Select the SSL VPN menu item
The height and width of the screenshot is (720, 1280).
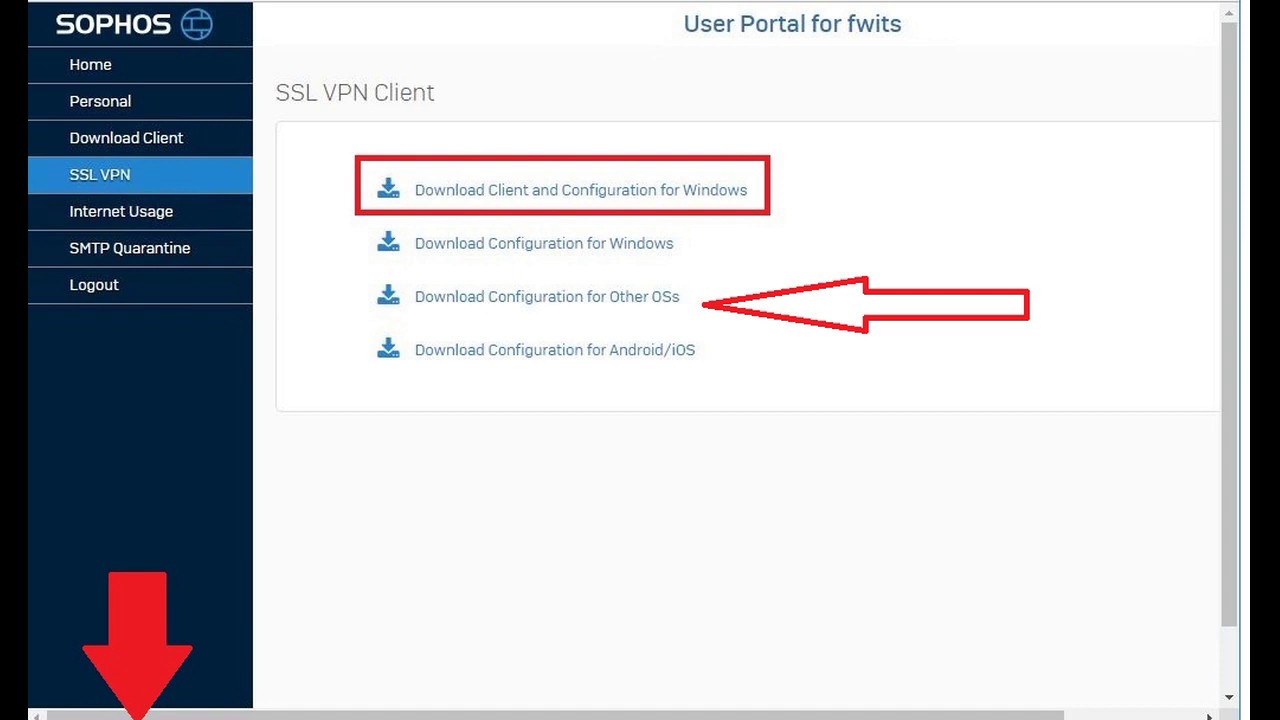(x=140, y=175)
